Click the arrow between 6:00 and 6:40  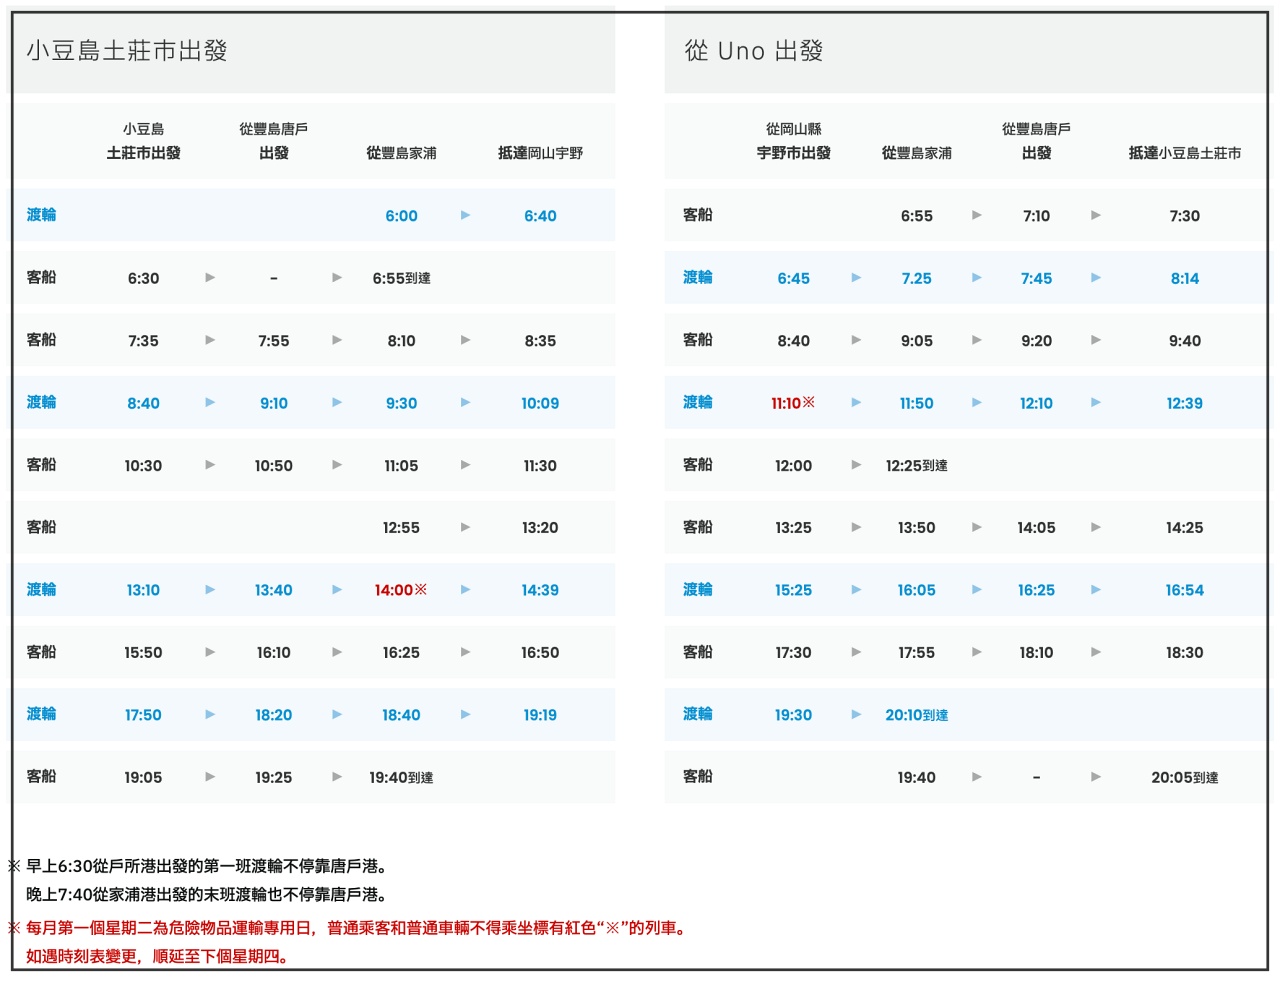pos(465,215)
